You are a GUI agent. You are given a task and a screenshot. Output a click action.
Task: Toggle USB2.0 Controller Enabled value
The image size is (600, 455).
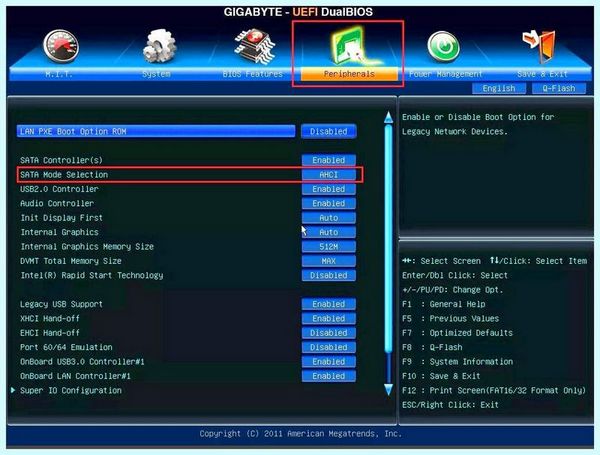pos(329,189)
